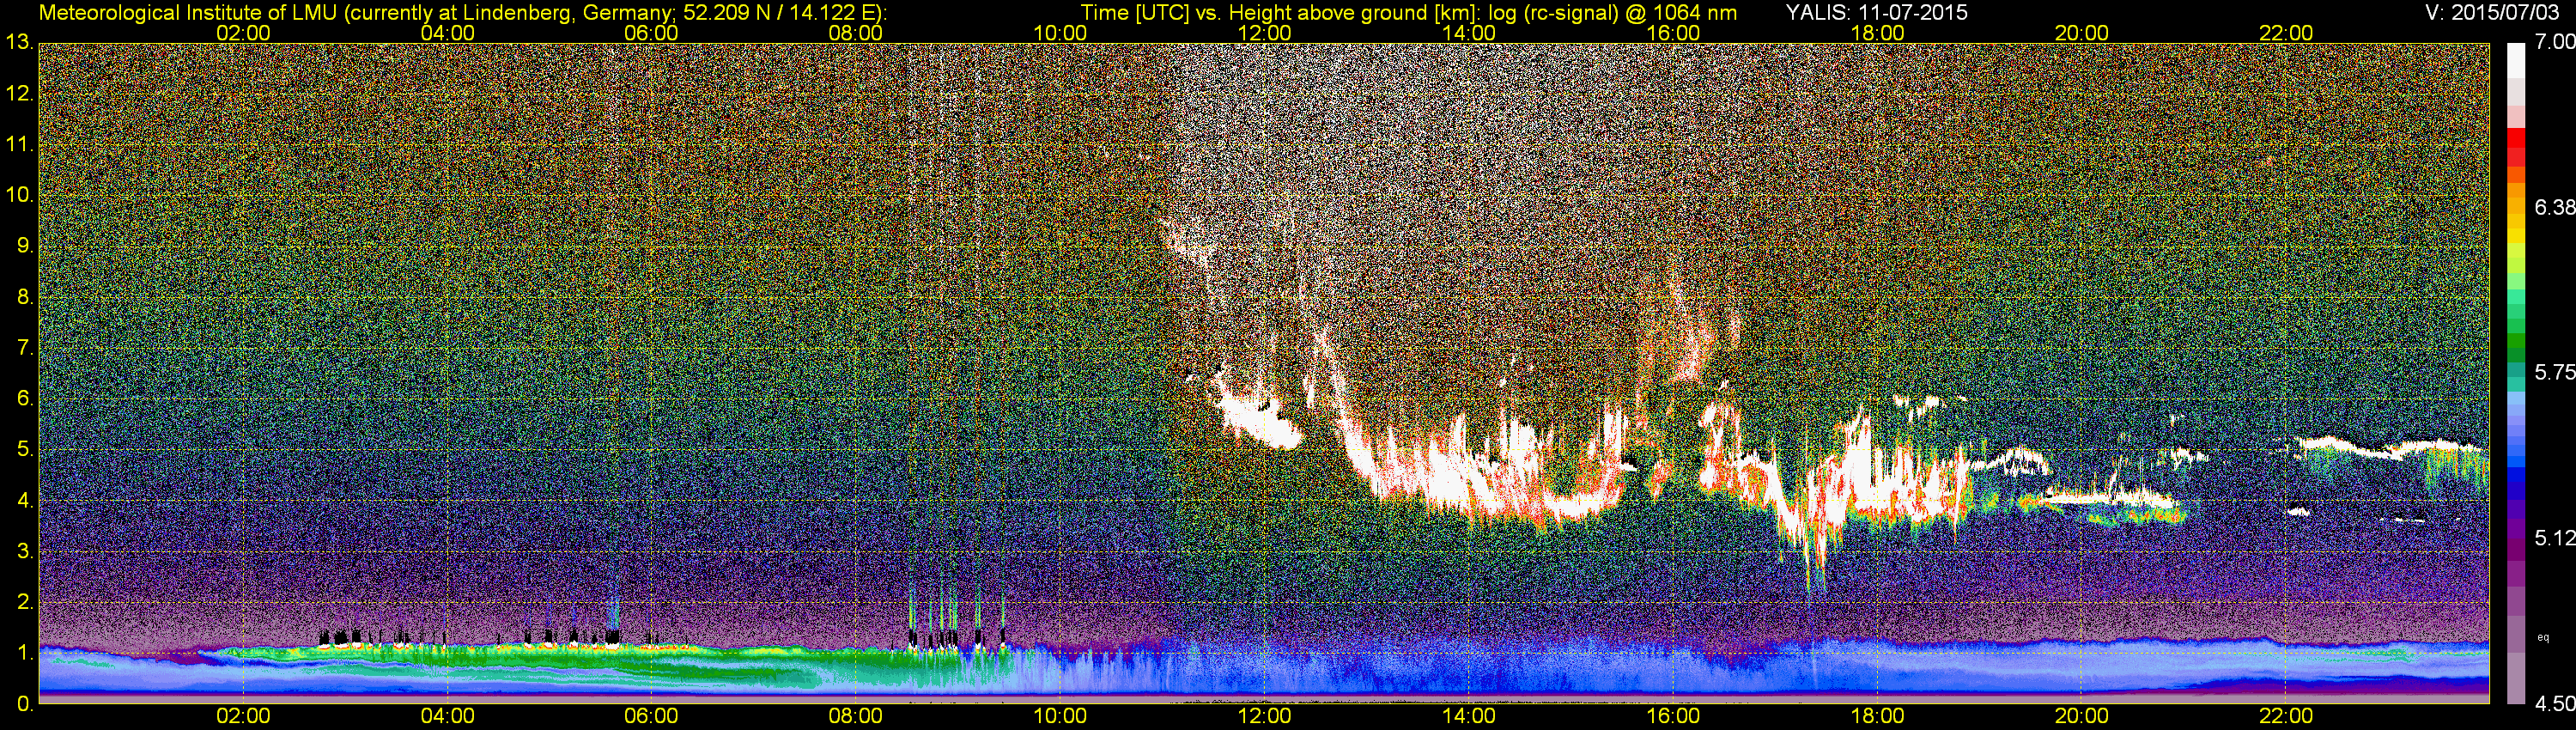Click the 10. height axis label
Screen dimensions: 2576x730
point(19,195)
